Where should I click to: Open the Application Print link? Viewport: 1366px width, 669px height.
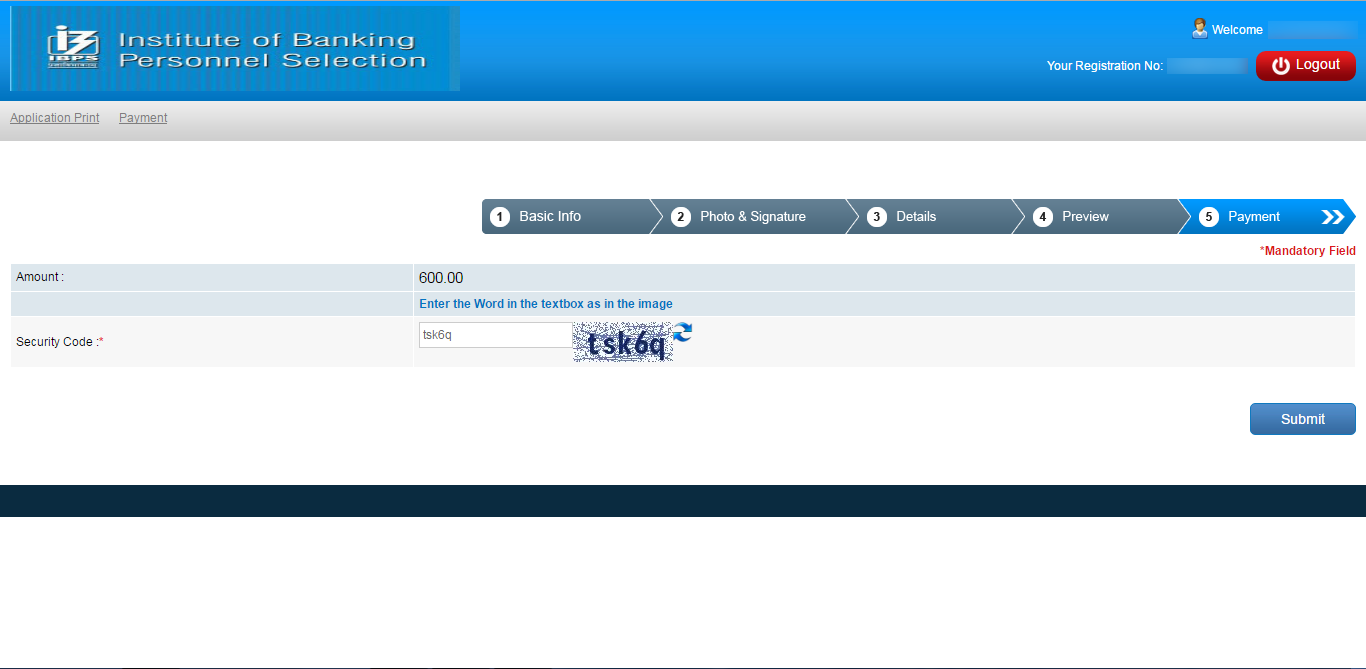click(x=55, y=118)
